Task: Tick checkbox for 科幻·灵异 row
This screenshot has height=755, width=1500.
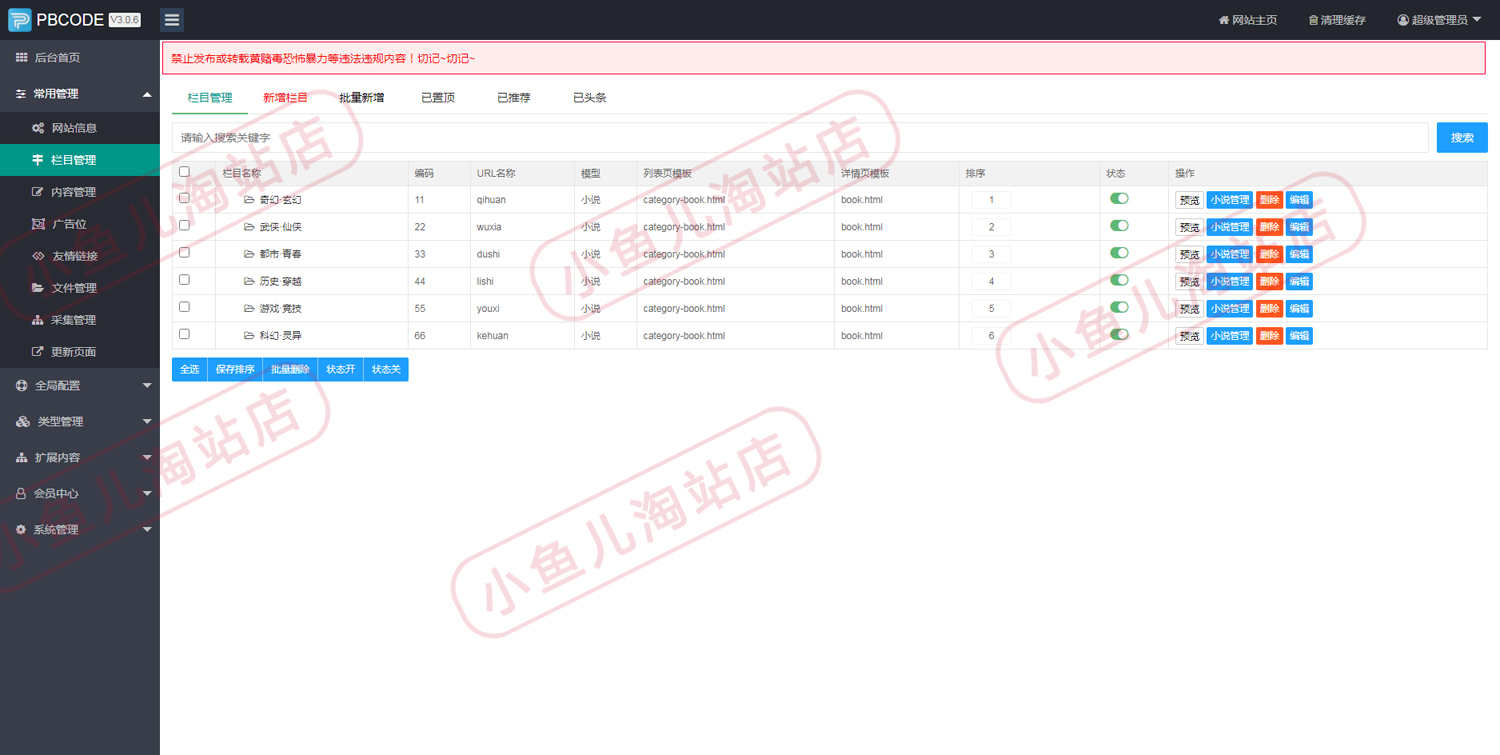Action: [x=184, y=333]
